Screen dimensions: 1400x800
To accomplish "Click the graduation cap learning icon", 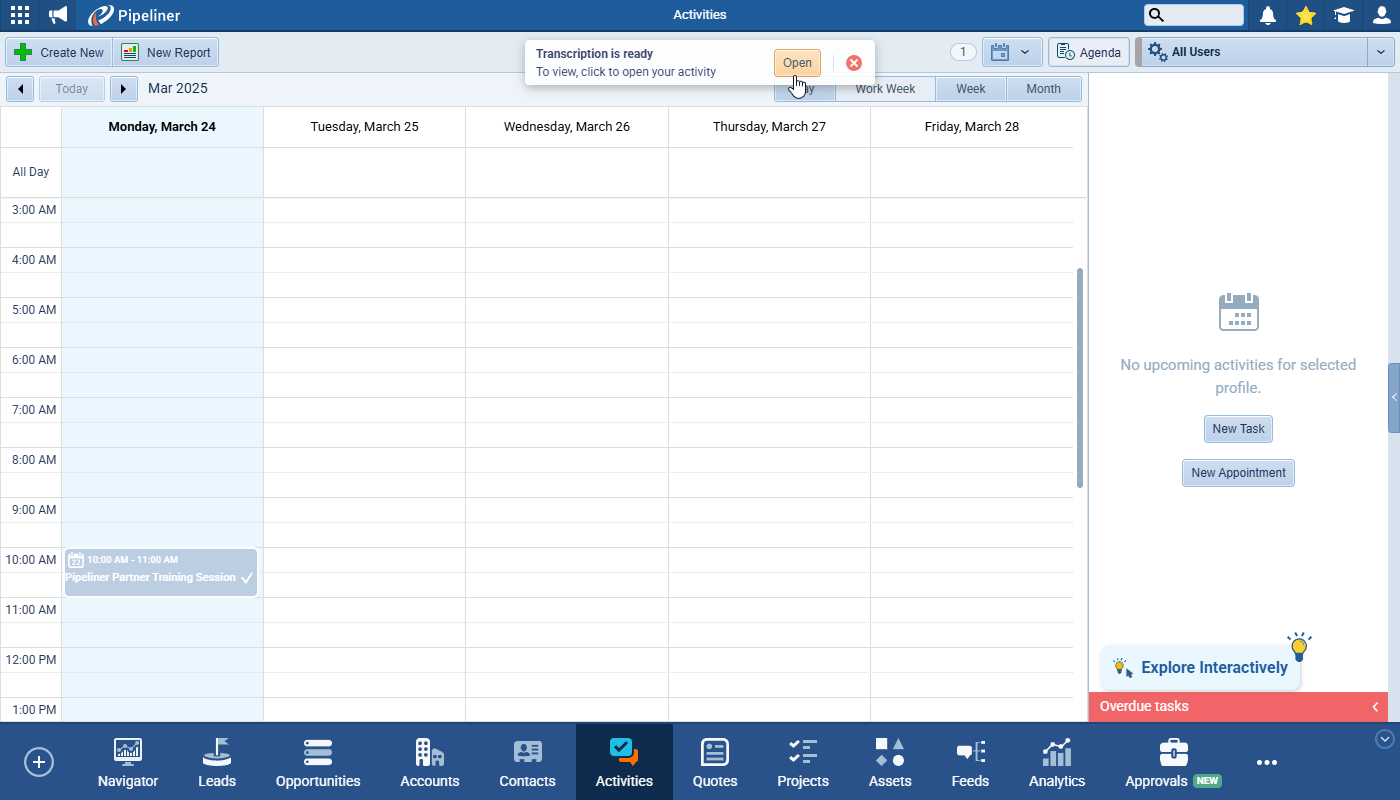I will [x=1343, y=15].
